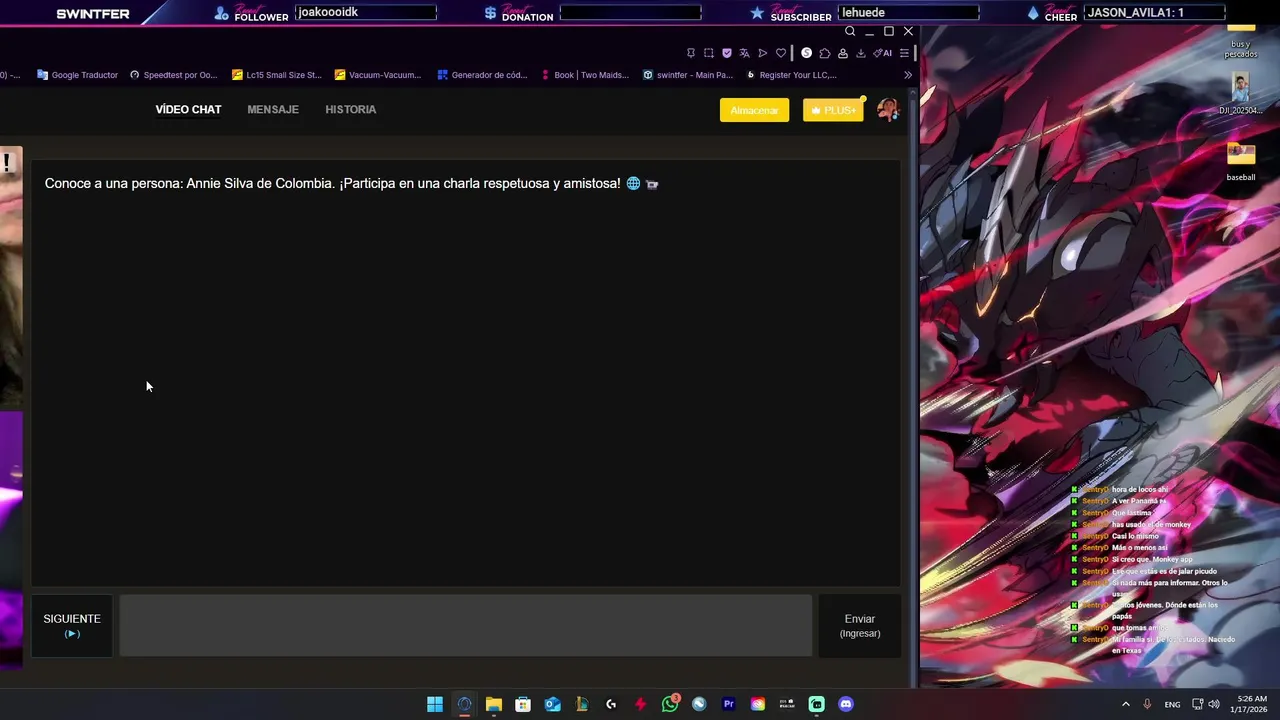Open the green Streamlabs taskbar icon

click(817, 704)
